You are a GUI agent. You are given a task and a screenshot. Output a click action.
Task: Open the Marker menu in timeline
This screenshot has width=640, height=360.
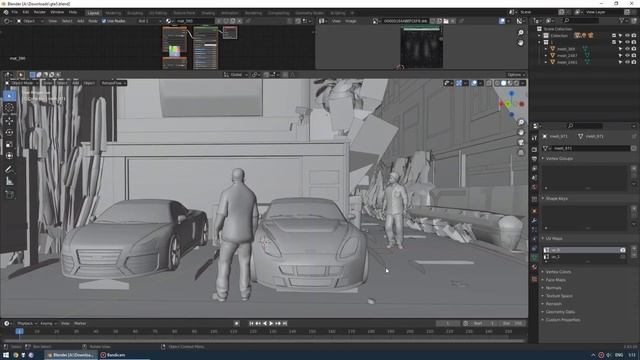click(80, 323)
